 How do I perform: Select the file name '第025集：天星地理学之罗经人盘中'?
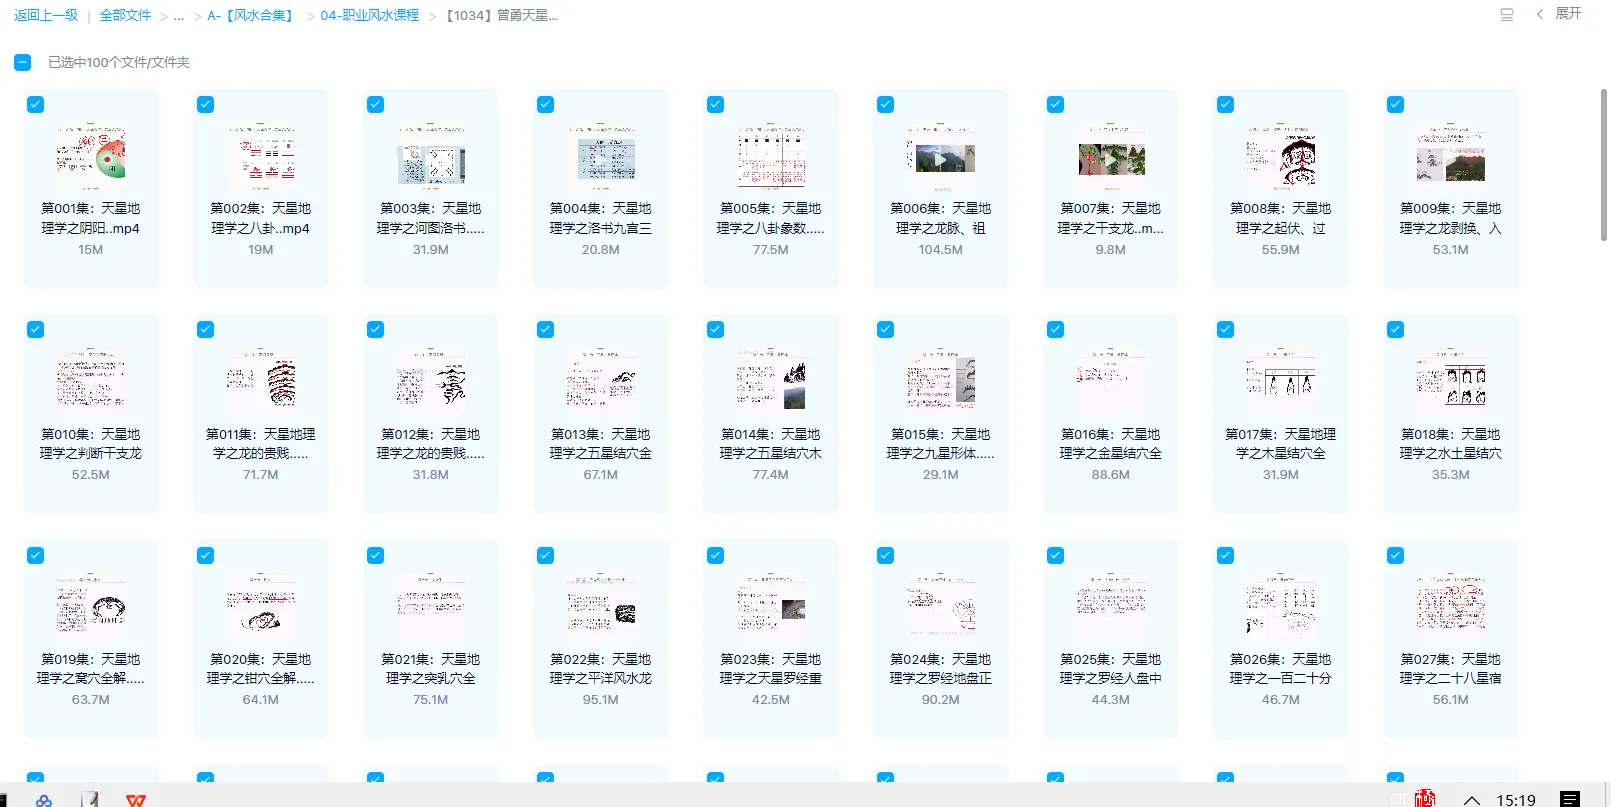[1111, 669]
